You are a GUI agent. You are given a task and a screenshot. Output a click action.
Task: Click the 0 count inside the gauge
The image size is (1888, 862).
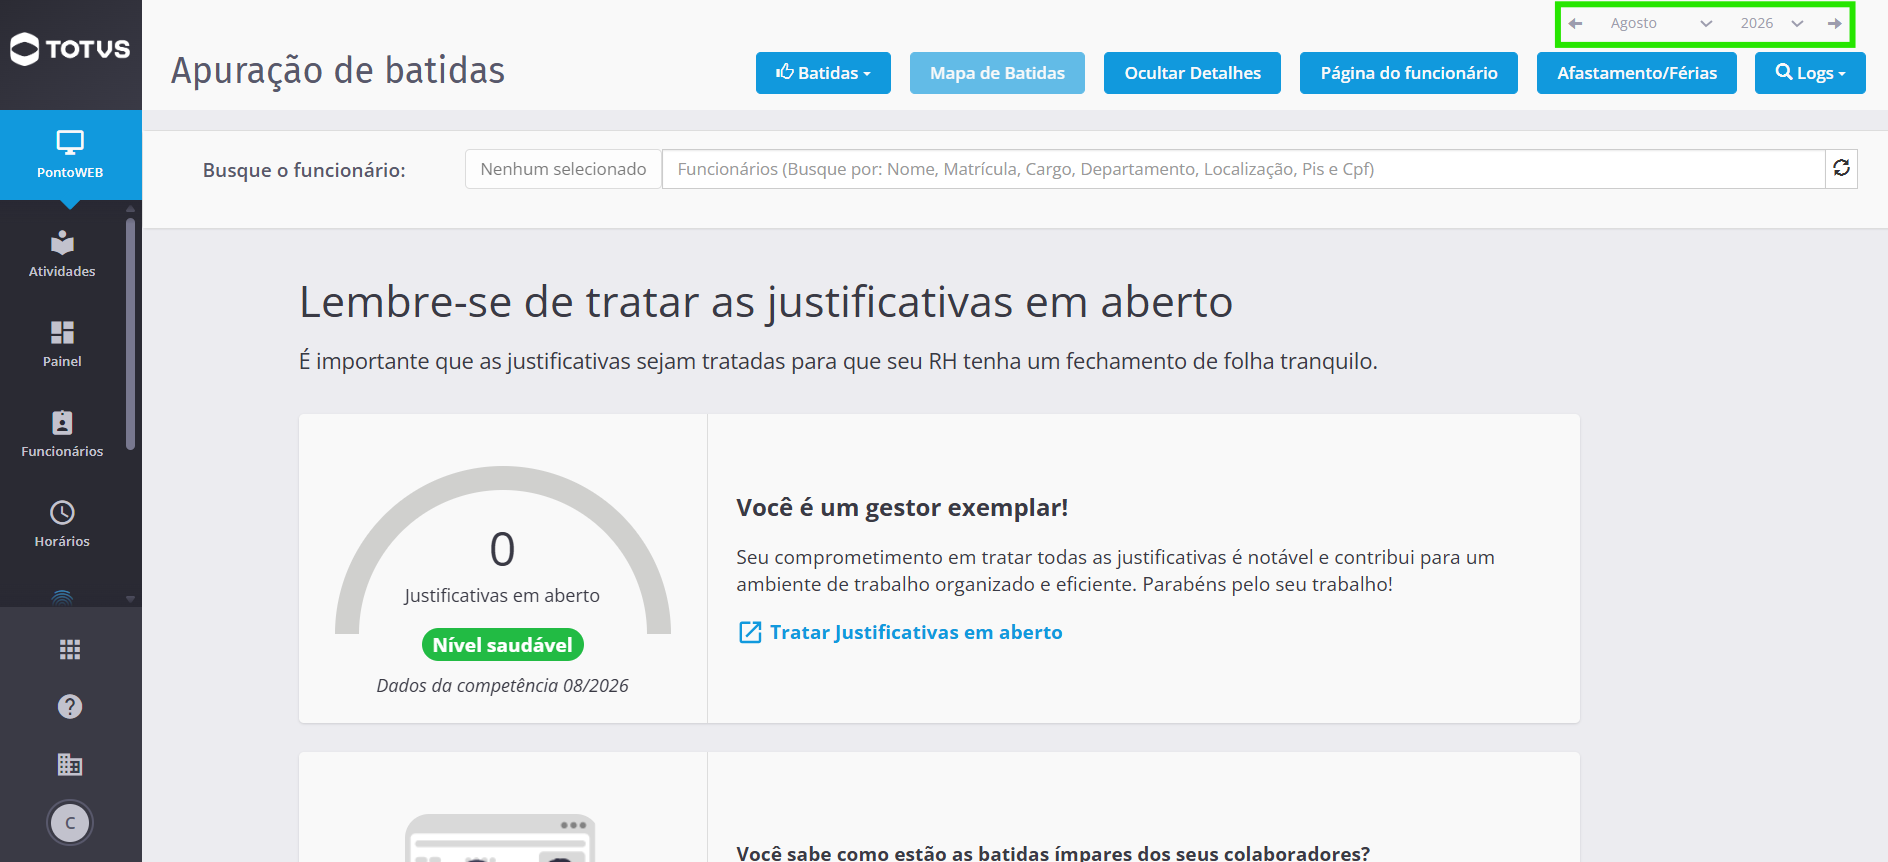pos(502,549)
